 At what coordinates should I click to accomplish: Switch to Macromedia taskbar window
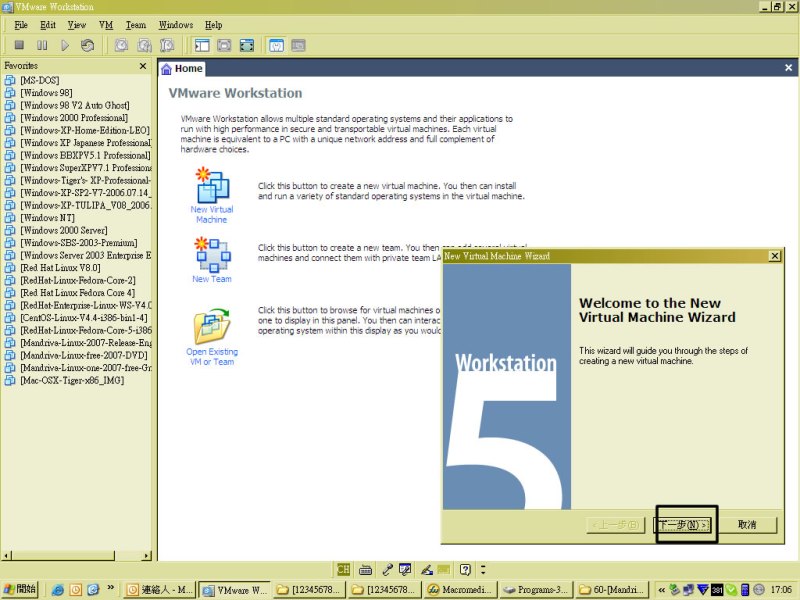[461, 590]
